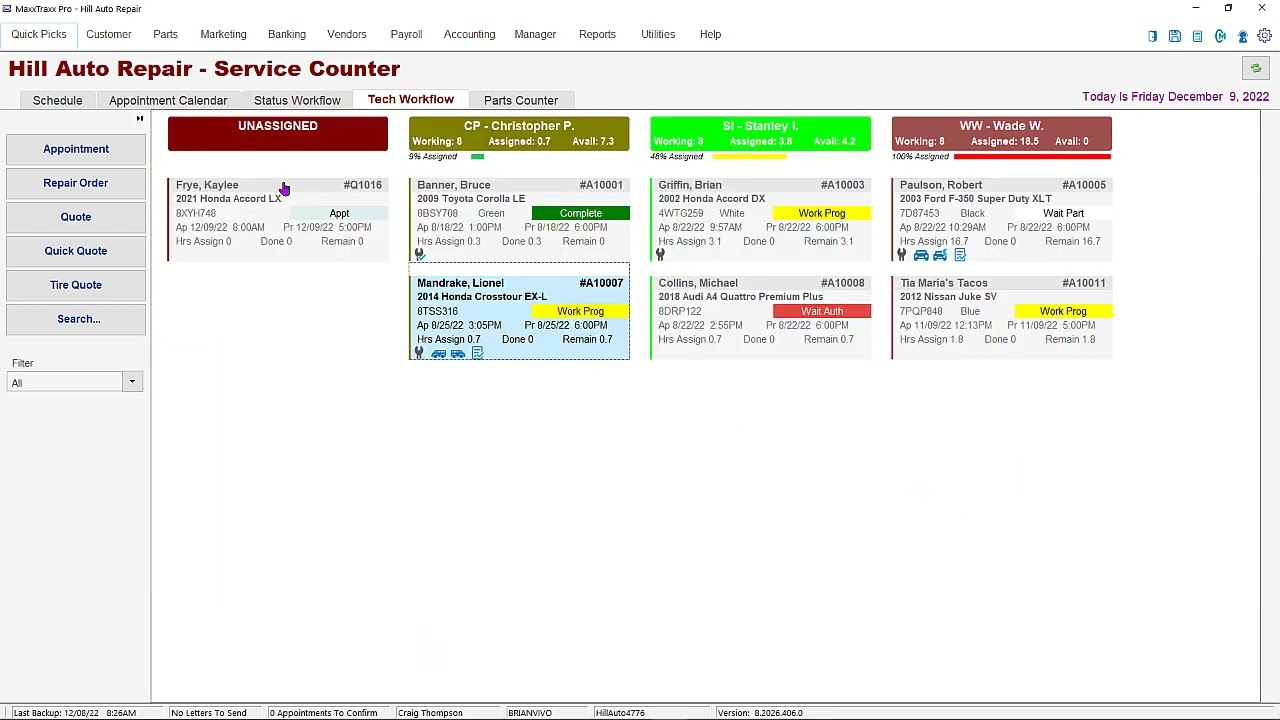Click repair order number #A10003
Viewport: 1280px width, 720px height.
click(x=842, y=185)
